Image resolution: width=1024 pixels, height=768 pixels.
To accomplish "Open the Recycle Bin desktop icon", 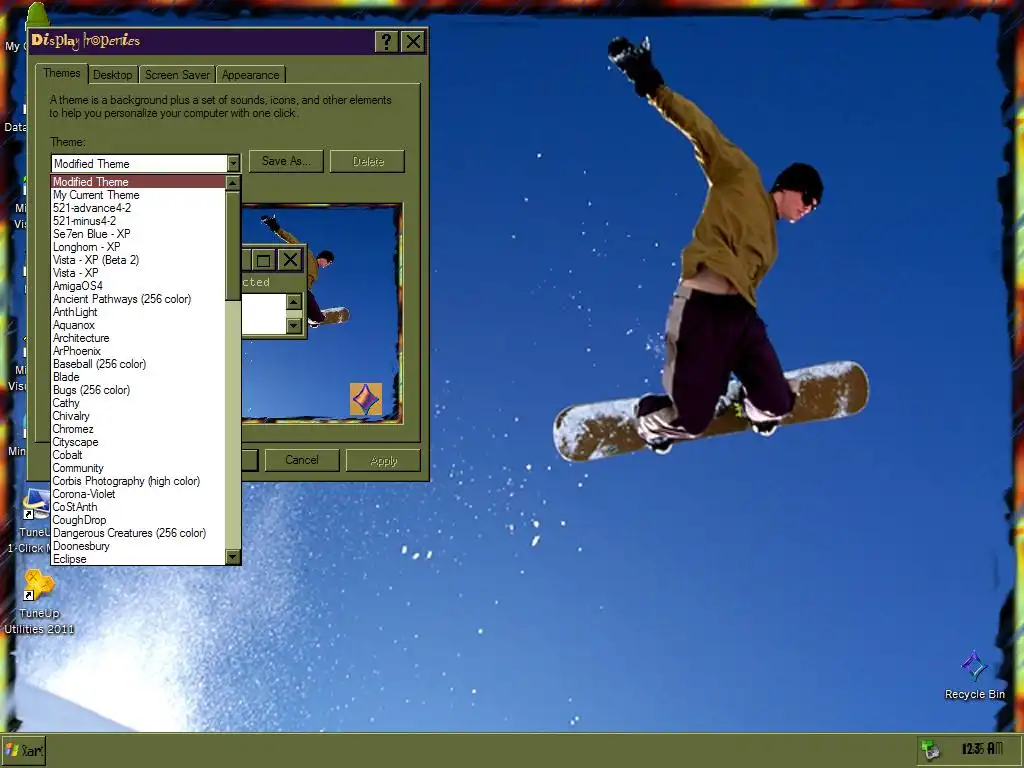I will coord(974,675).
